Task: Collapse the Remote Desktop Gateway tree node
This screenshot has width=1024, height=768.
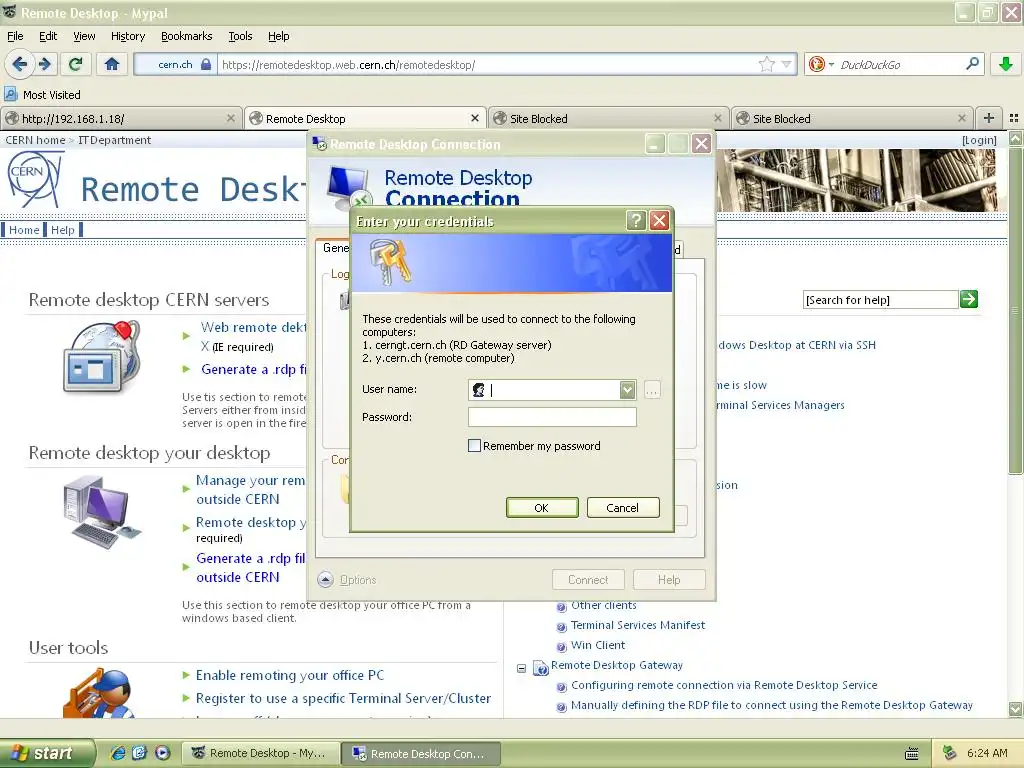Action: (521, 668)
